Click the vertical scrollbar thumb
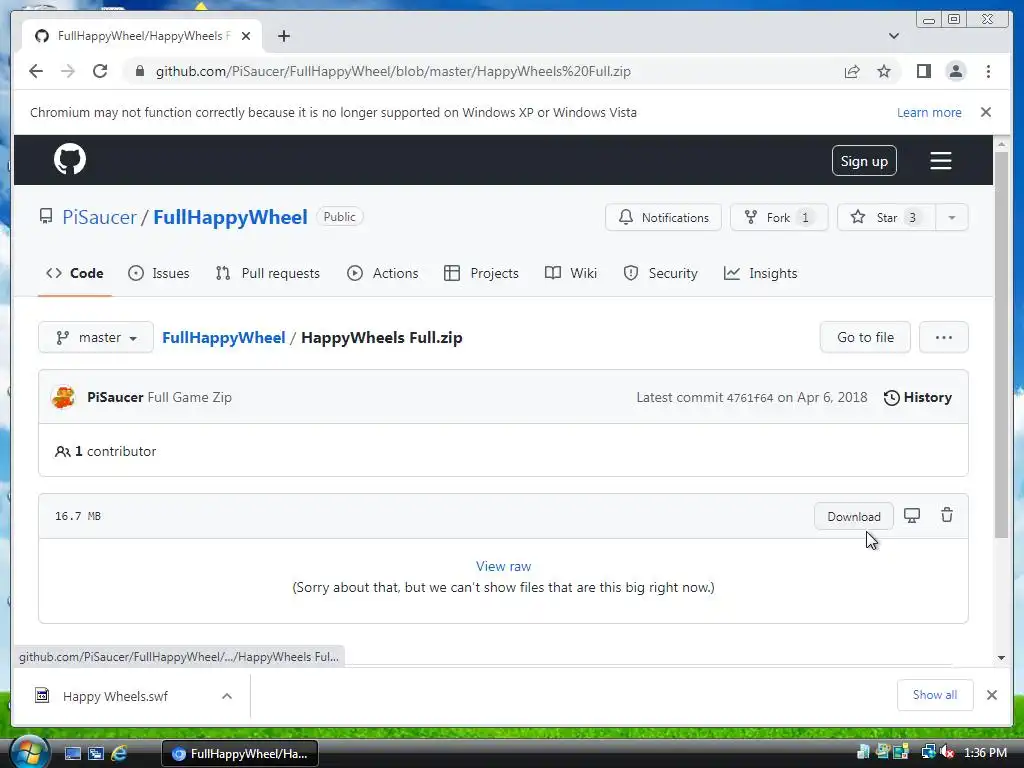1024x768 pixels. click(1001, 344)
